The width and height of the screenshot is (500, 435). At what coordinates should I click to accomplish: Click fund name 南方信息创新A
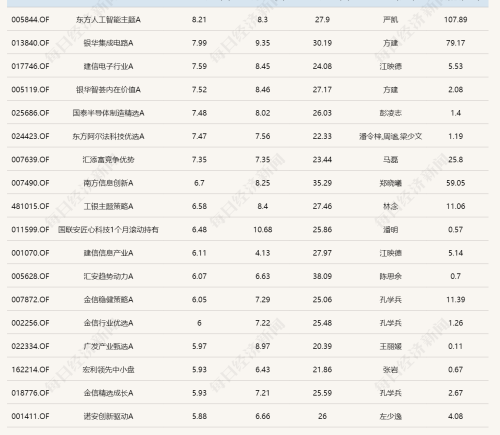pos(108,183)
